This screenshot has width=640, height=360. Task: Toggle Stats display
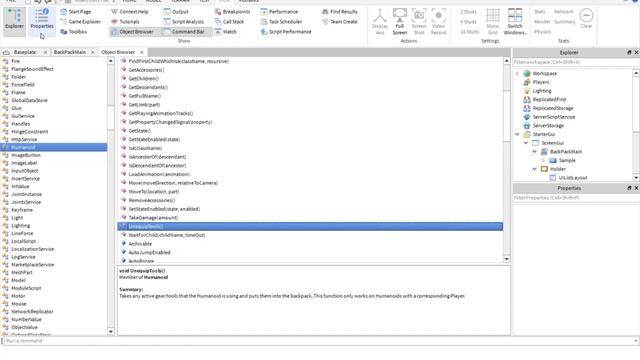(540, 12)
